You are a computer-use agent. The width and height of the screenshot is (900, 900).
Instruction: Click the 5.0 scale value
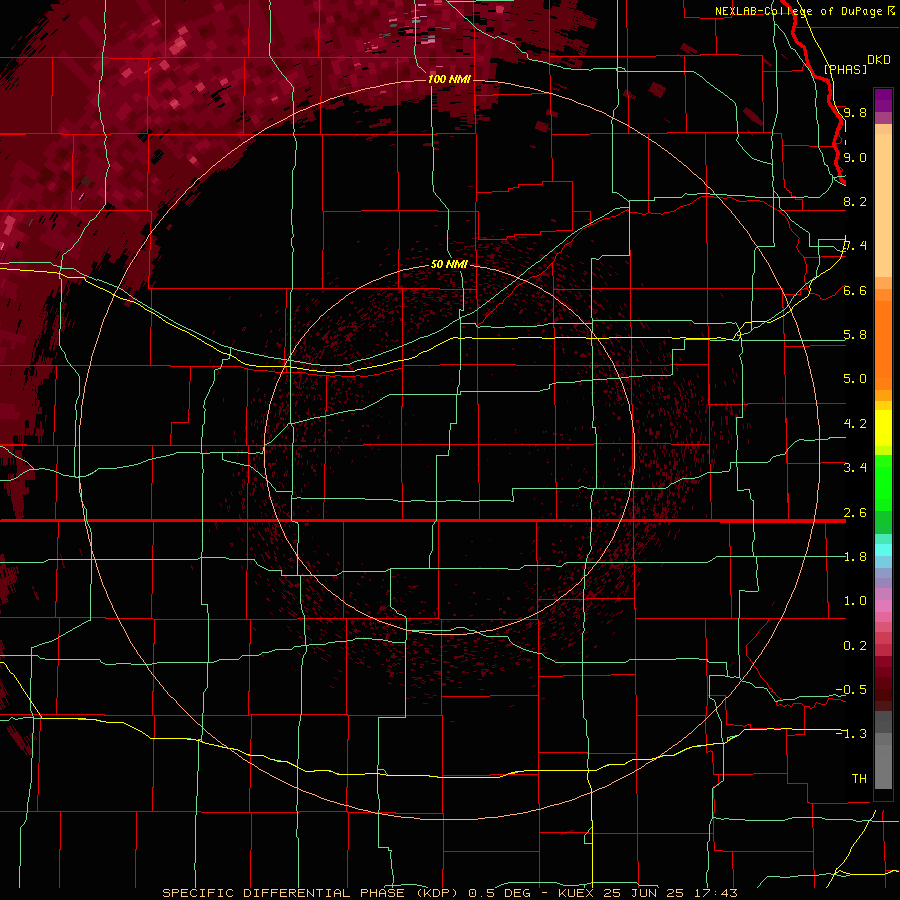click(855, 379)
